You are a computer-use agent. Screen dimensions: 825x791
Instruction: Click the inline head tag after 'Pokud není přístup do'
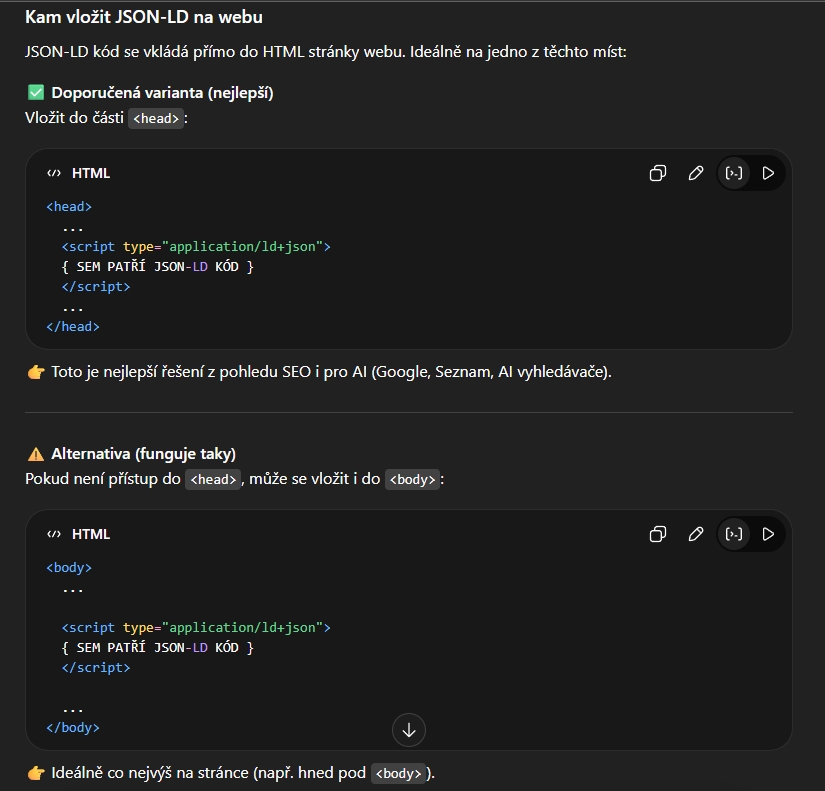coord(213,479)
